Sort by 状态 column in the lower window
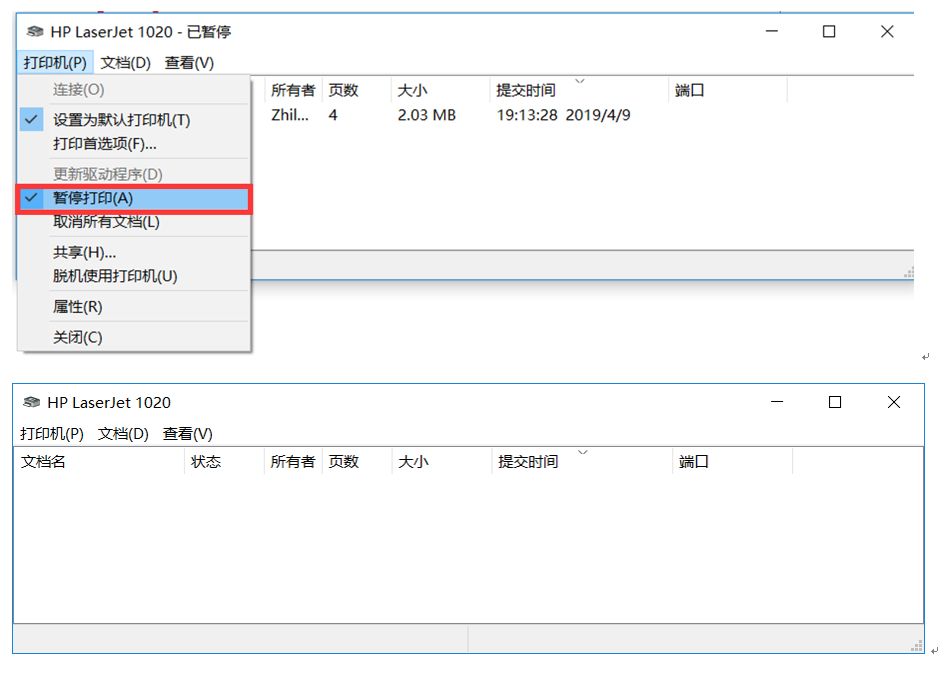The height and width of the screenshot is (675, 950). (224, 462)
